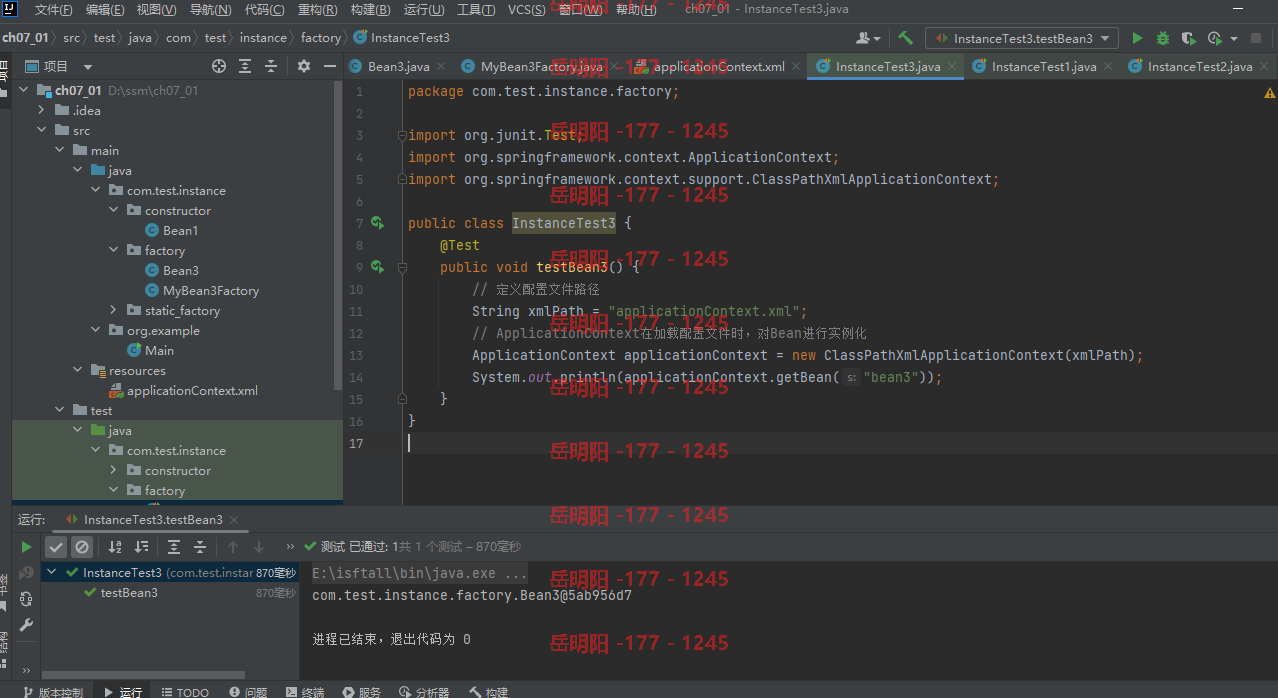Screen dimensions: 1278x698
Task: Collapse the src folder
Action: click(x=41, y=130)
